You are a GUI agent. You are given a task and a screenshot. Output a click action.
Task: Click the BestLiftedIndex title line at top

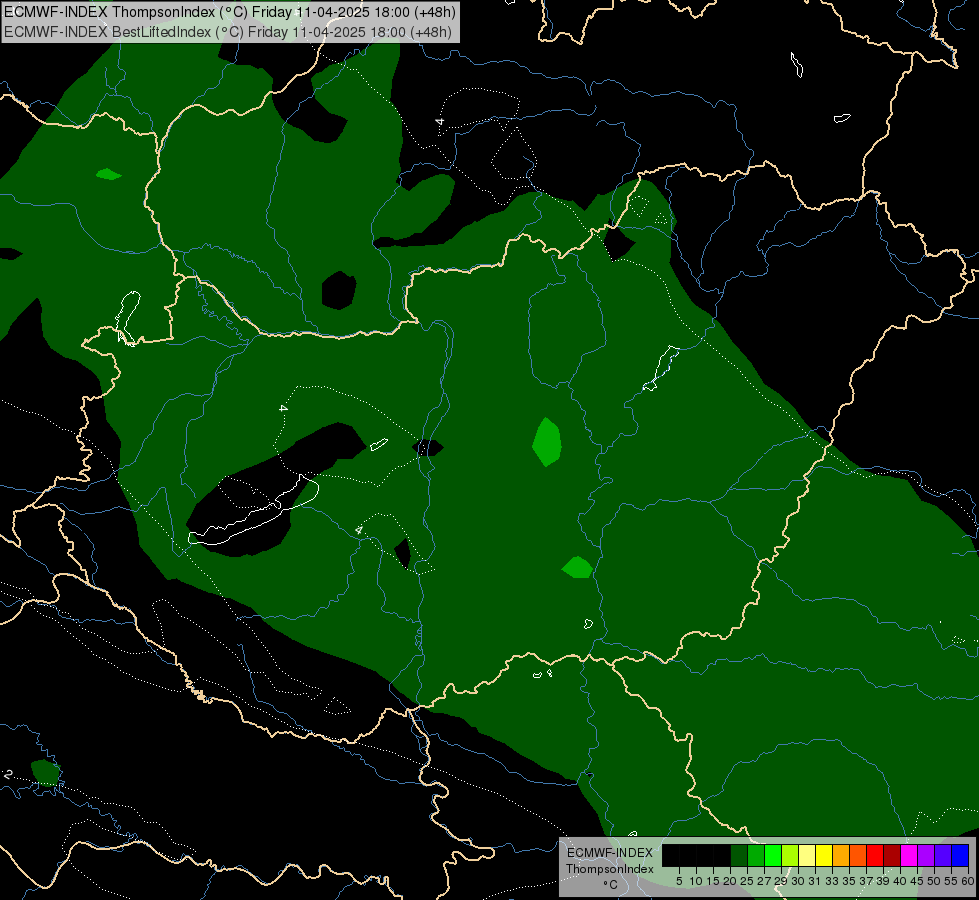coord(228,32)
